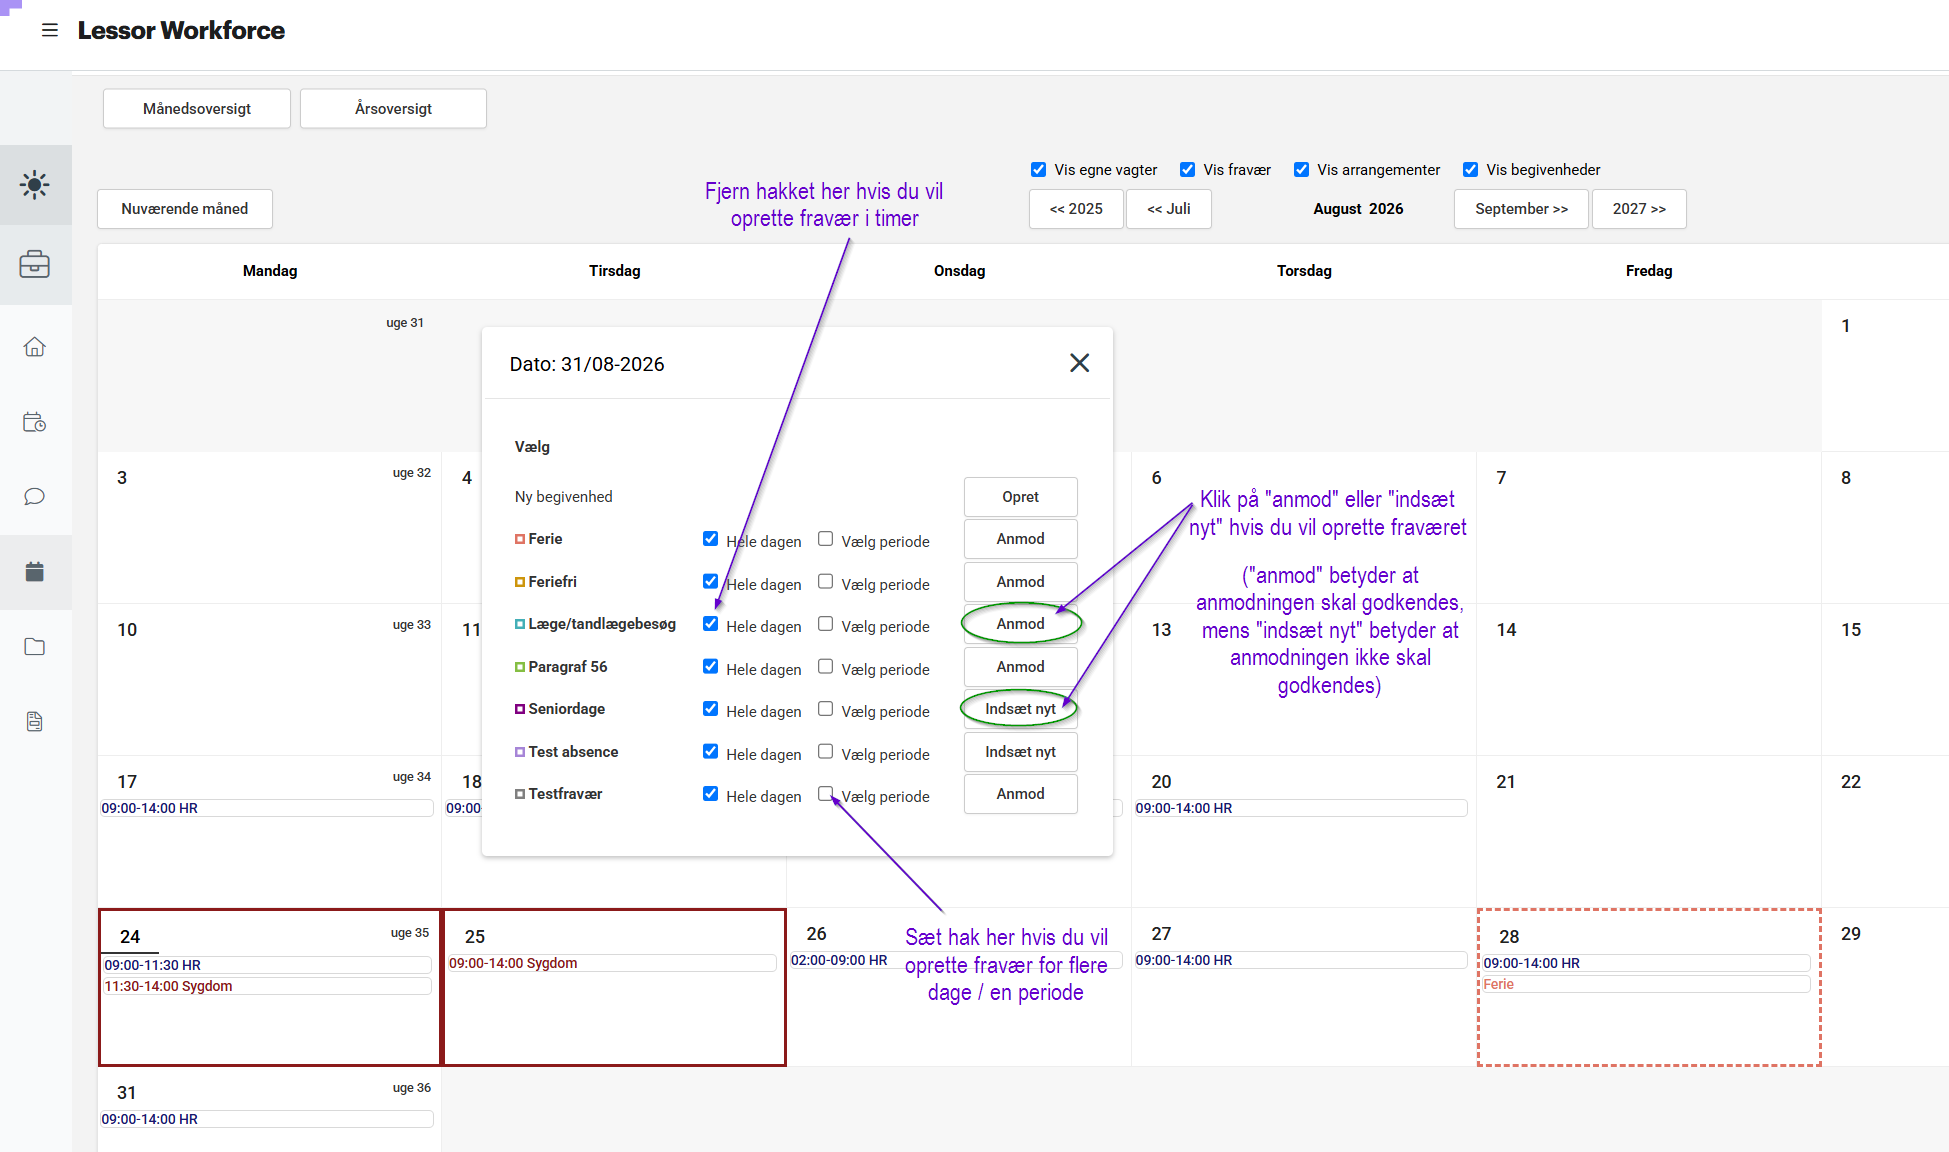Go to next month September >>

[x=1521, y=209]
